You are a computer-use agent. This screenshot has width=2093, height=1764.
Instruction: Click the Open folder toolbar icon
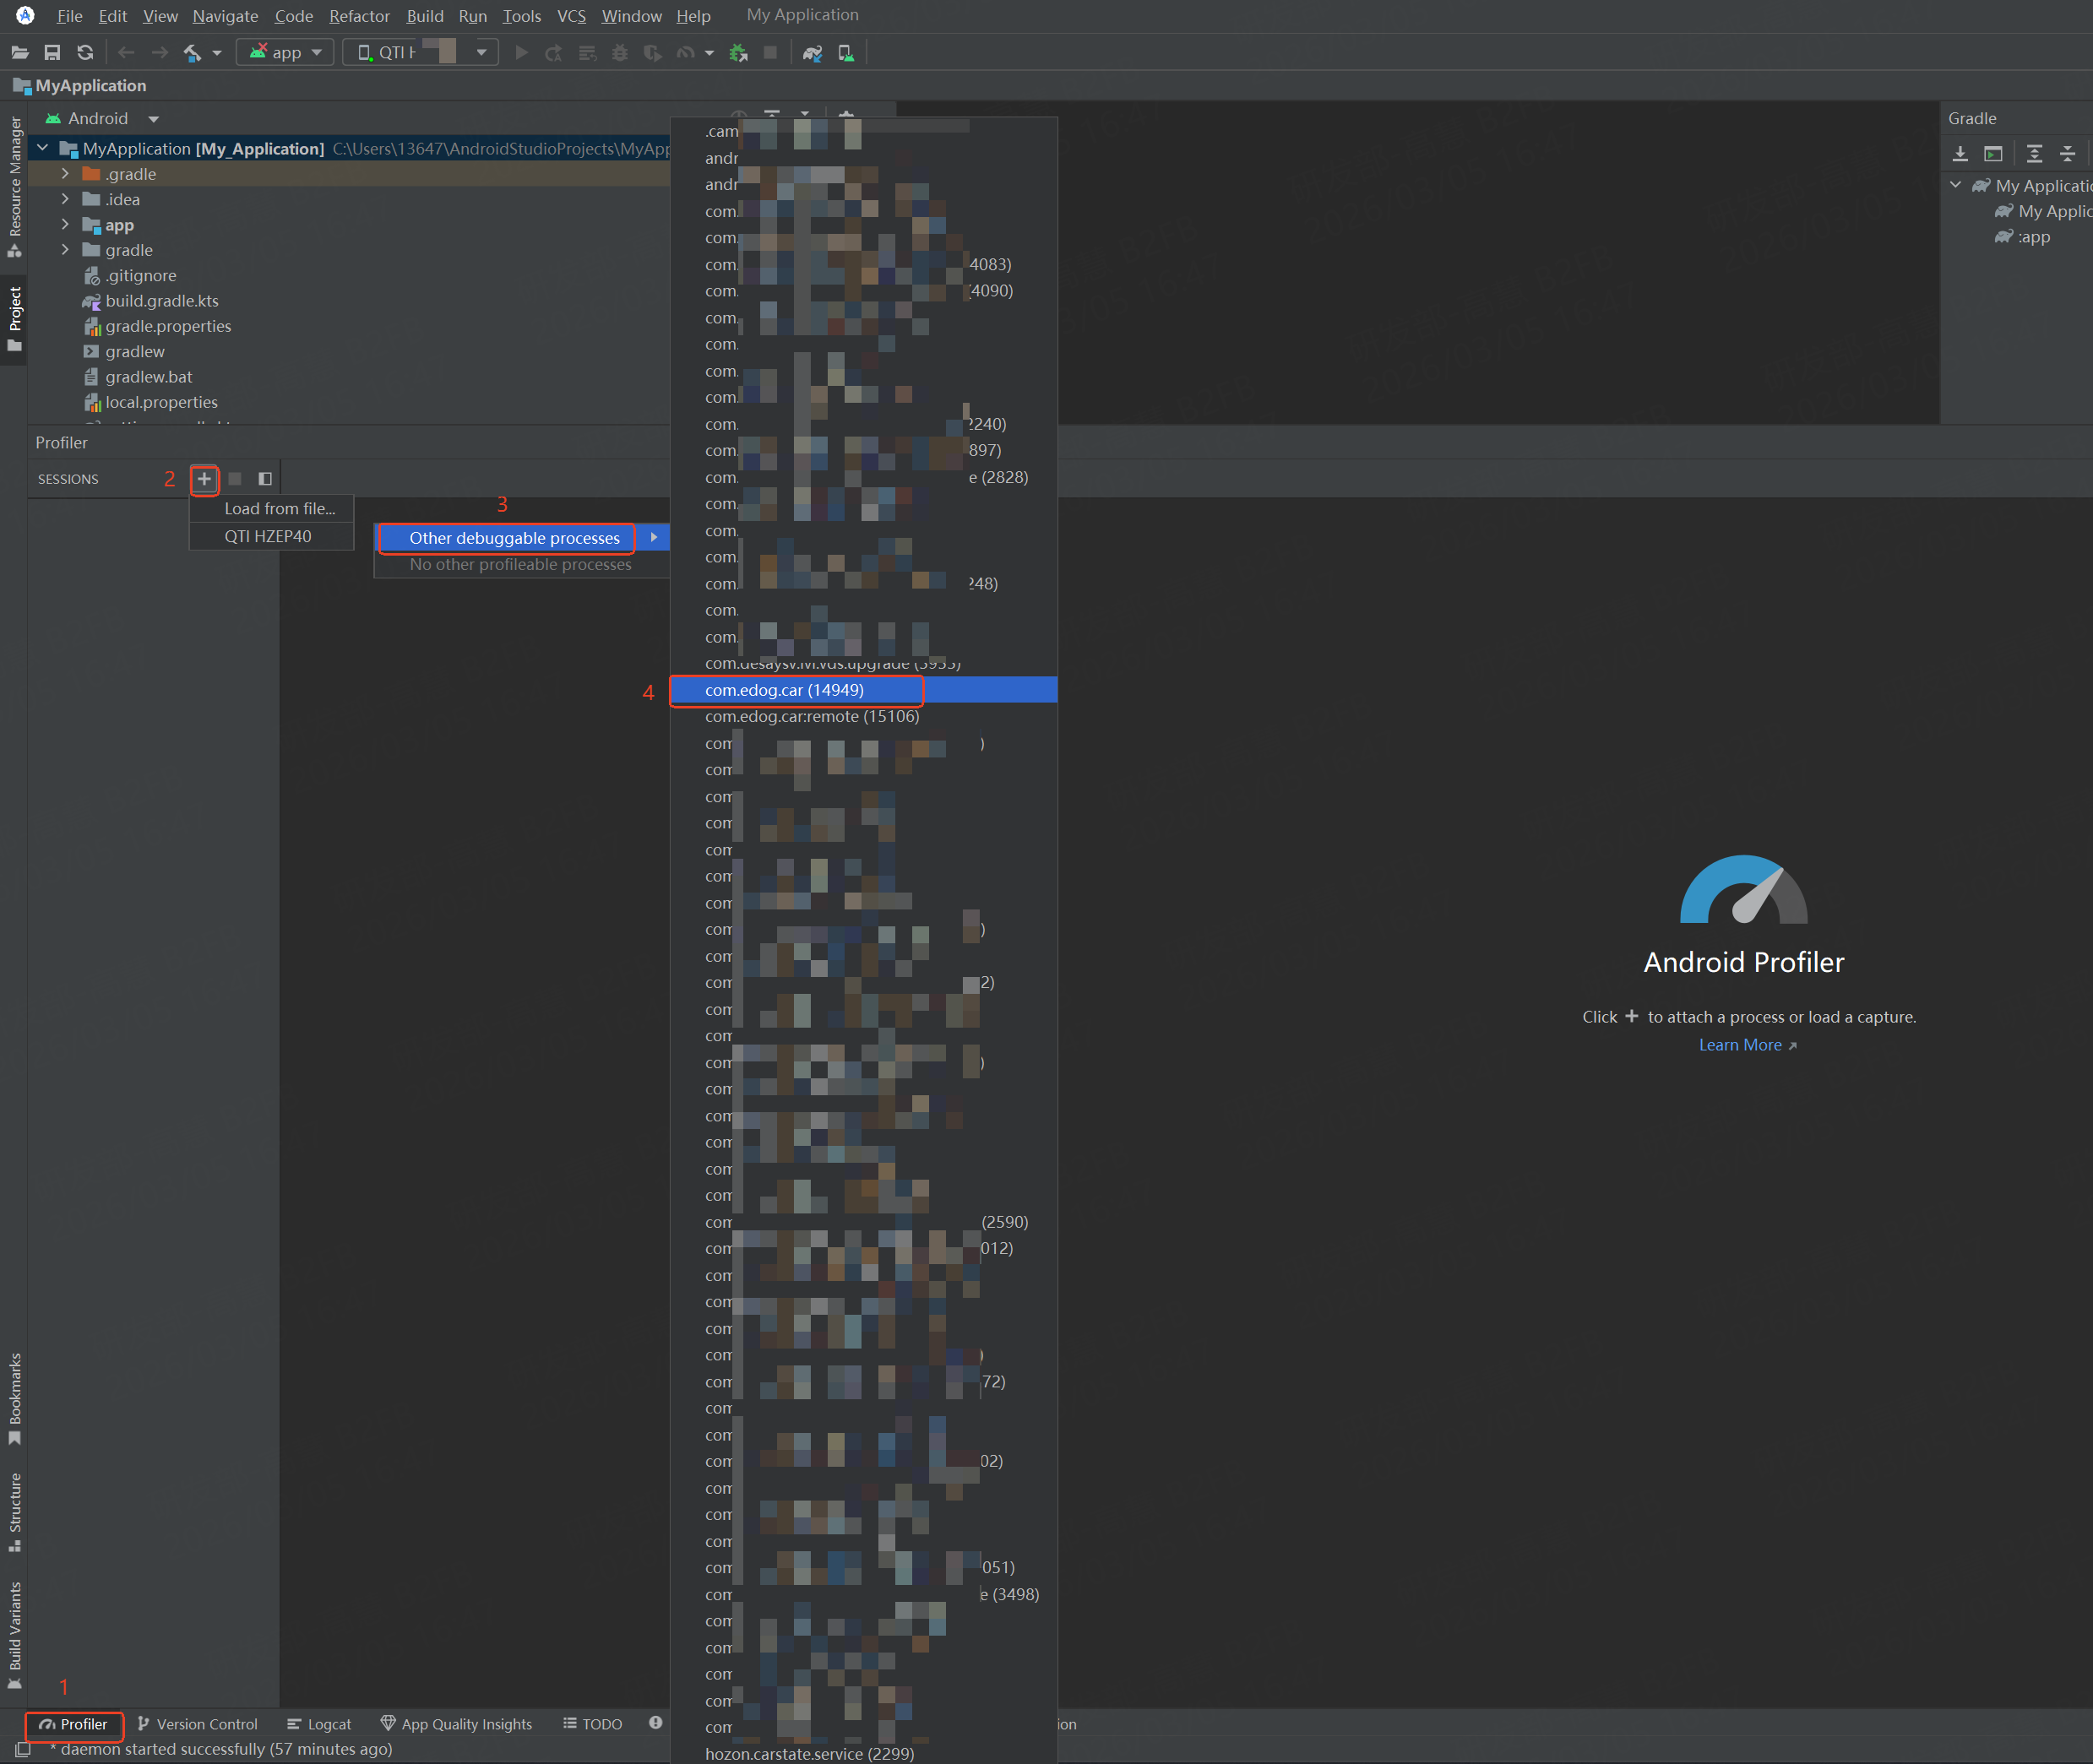click(20, 53)
